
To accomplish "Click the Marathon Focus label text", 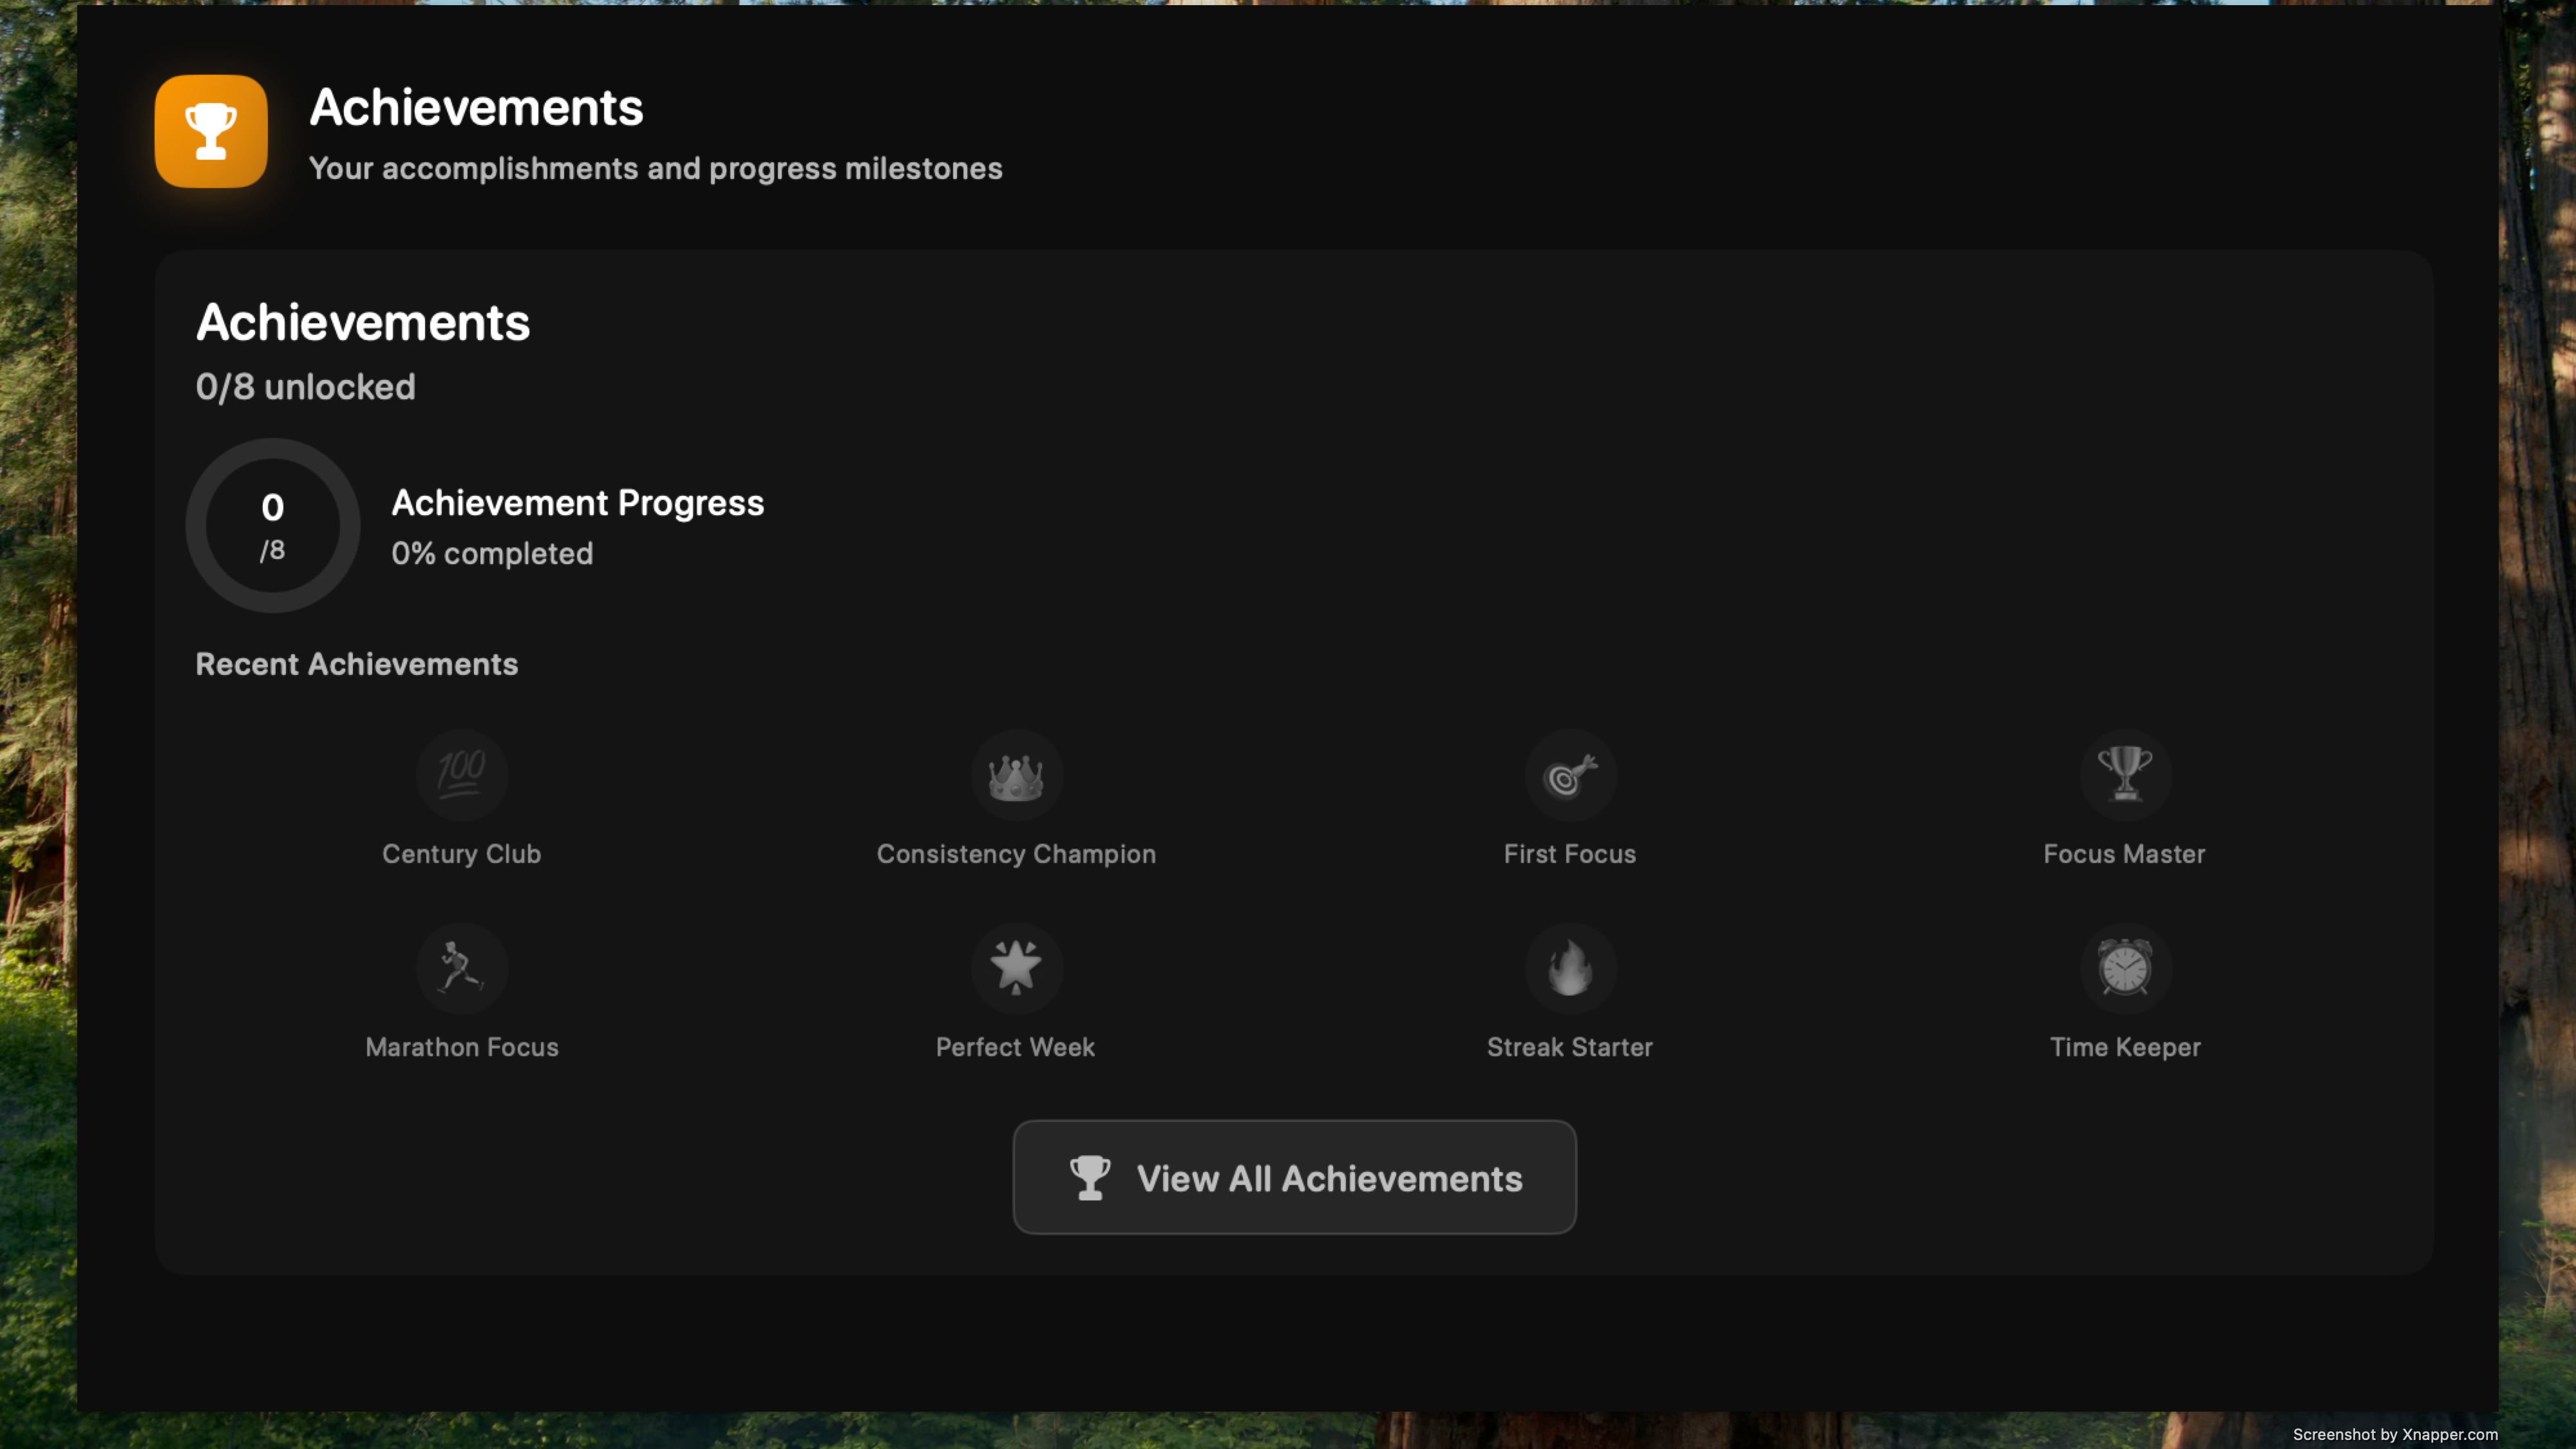I will [x=461, y=1047].
